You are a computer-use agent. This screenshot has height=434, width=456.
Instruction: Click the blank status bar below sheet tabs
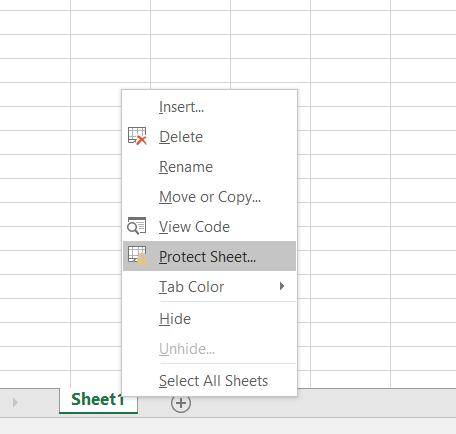(x=228, y=426)
